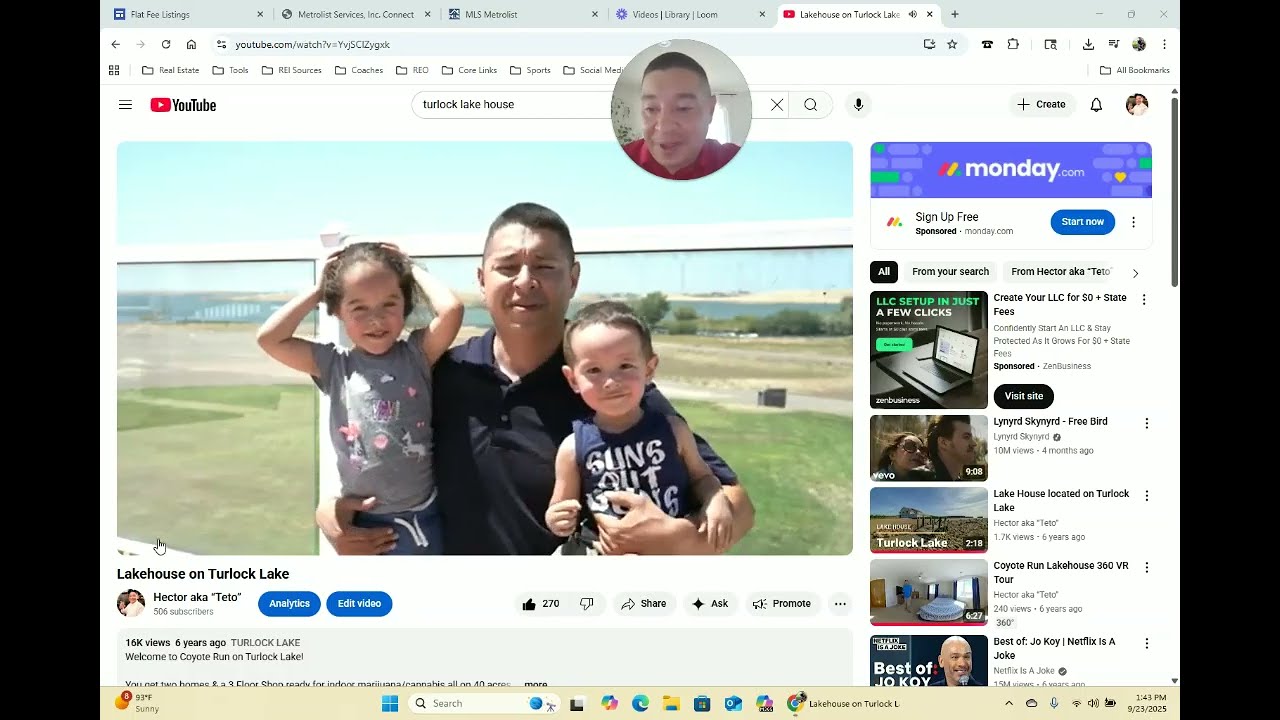Click the Edit video button
This screenshot has width=1280, height=720.
359,604
